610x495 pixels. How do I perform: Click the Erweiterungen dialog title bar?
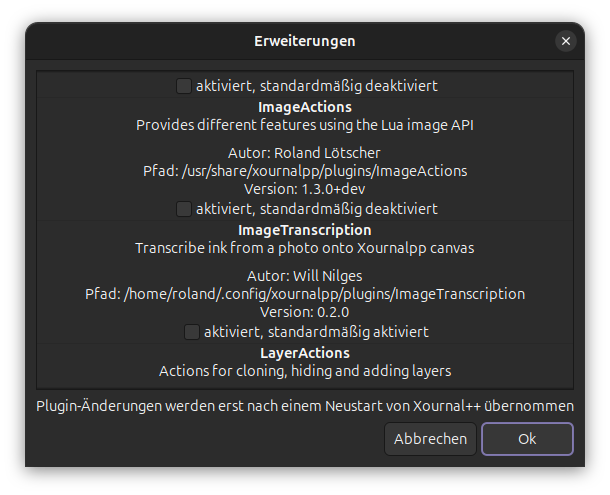click(x=305, y=41)
